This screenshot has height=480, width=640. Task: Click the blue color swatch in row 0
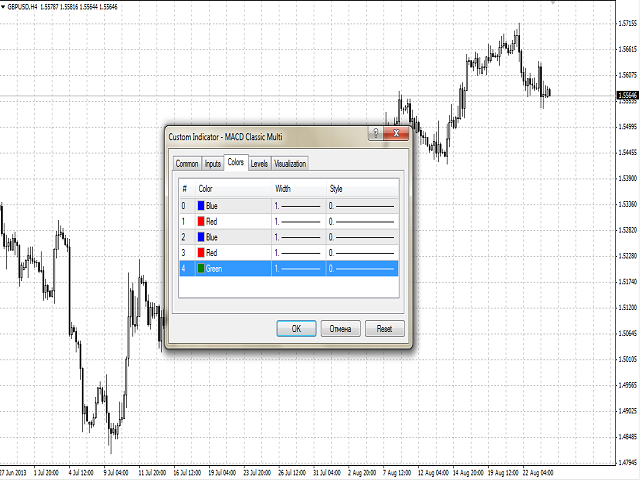[x=201, y=206]
